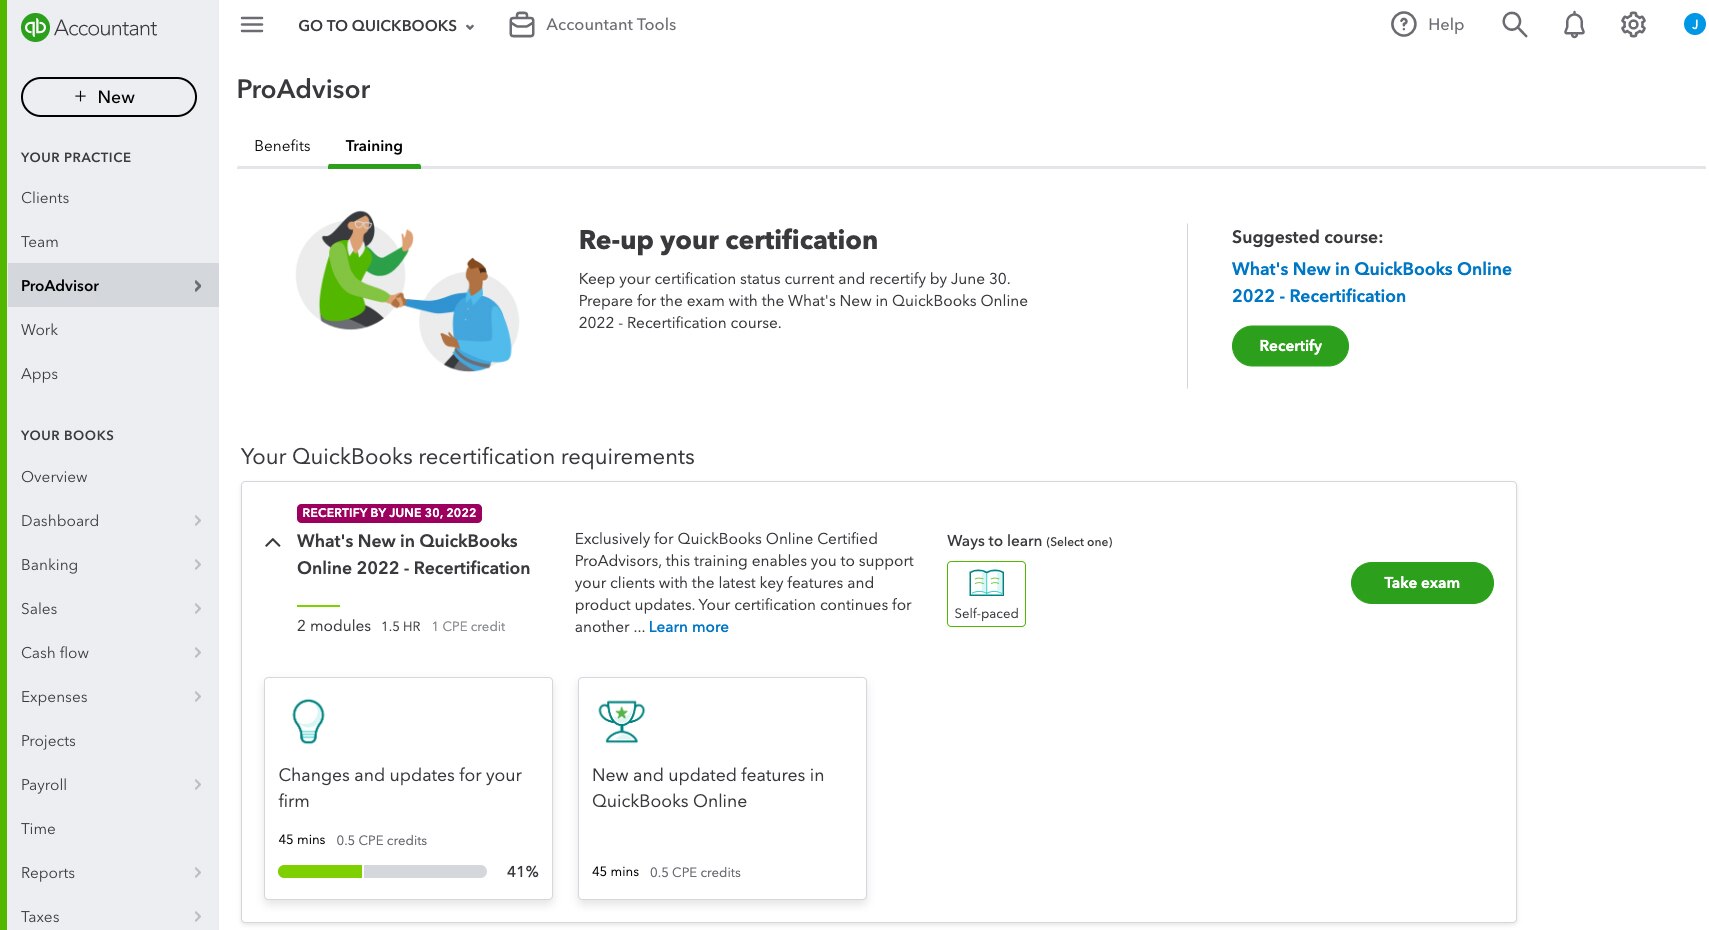The image size is (1709, 930).
Task: Click the Recertify by June 30, 2022 badge
Action: pyautogui.click(x=390, y=513)
